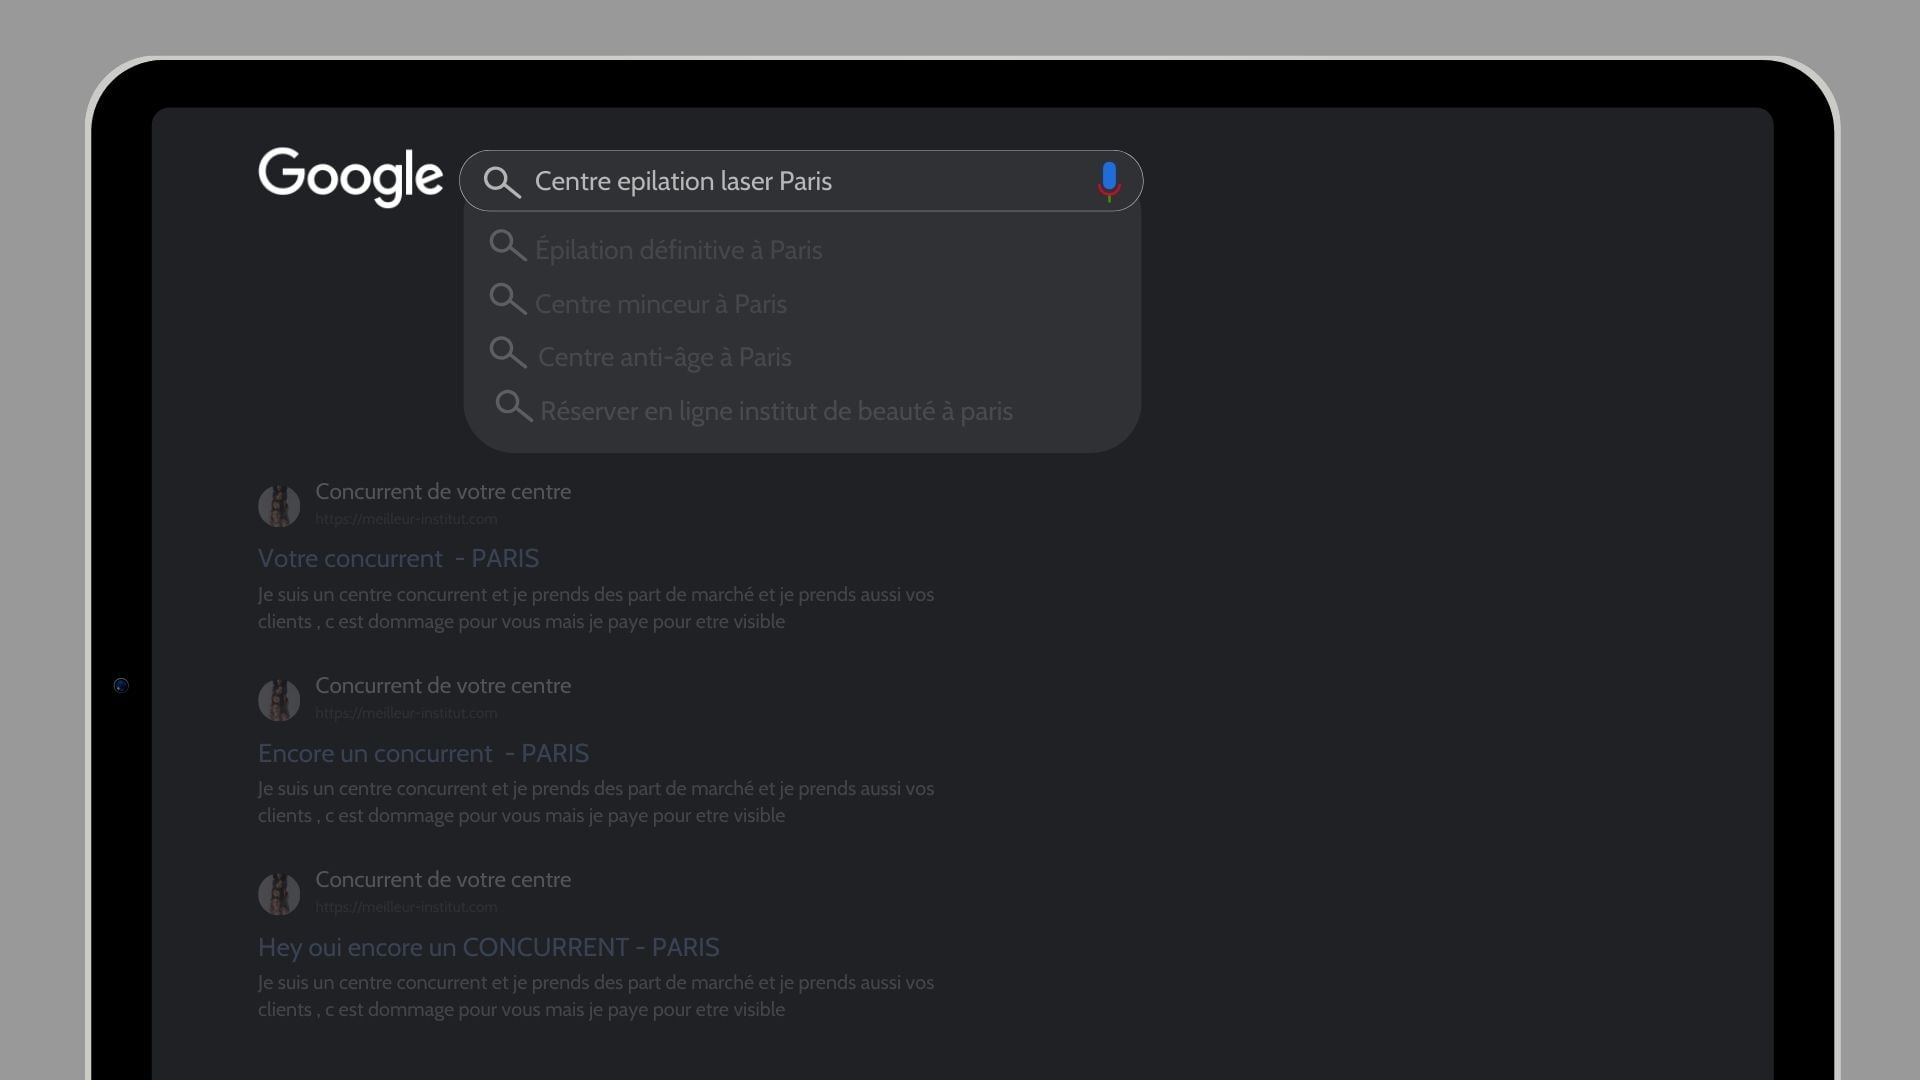Click the favicon above 'Hey oui encore un CONCURRENT'
The height and width of the screenshot is (1080, 1920).
tap(279, 894)
